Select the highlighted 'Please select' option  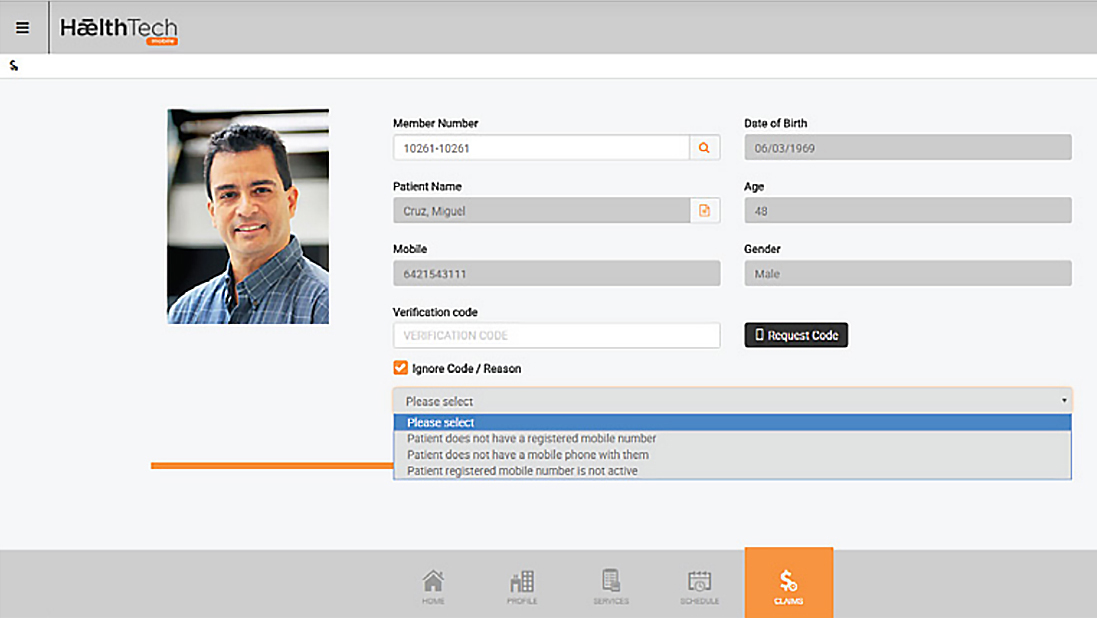(441, 422)
